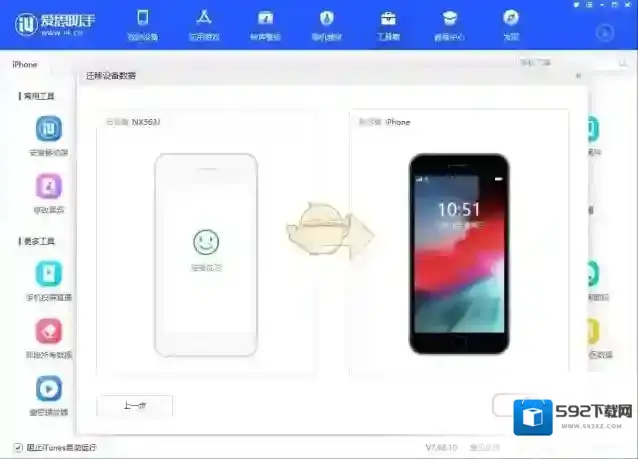Open the pink erase all data icon
638x459 pixels.
click(x=49, y=331)
